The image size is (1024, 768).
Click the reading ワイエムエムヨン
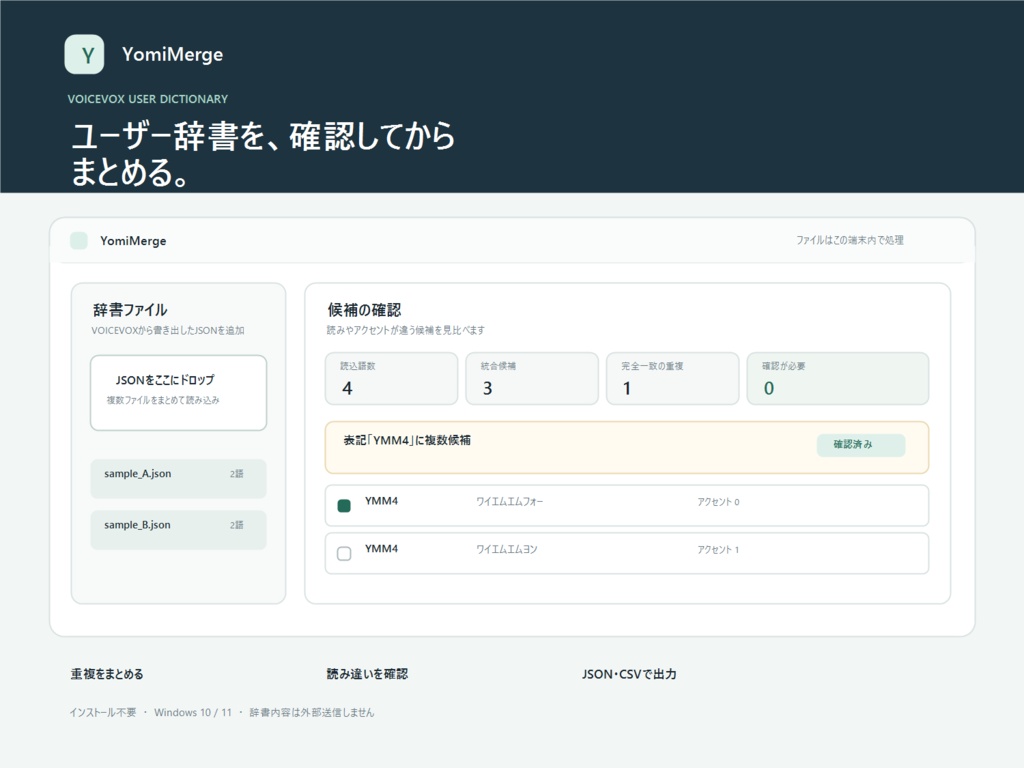point(507,549)
